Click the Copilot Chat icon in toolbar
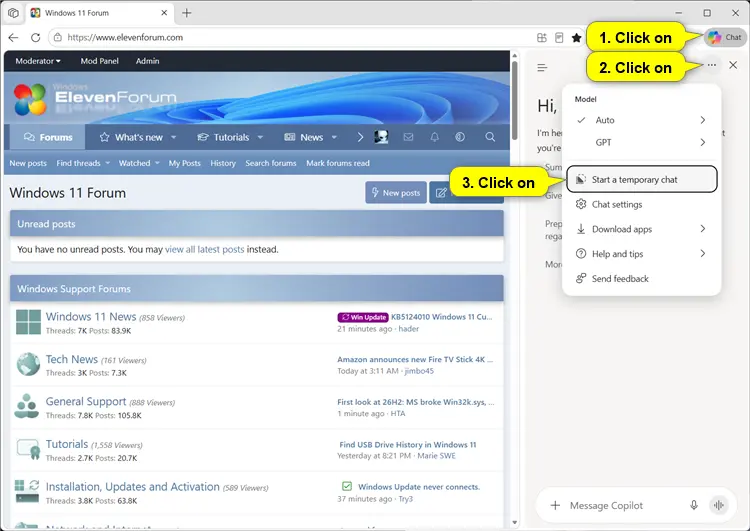The image size is (750, 531). [x=724, y=37]
